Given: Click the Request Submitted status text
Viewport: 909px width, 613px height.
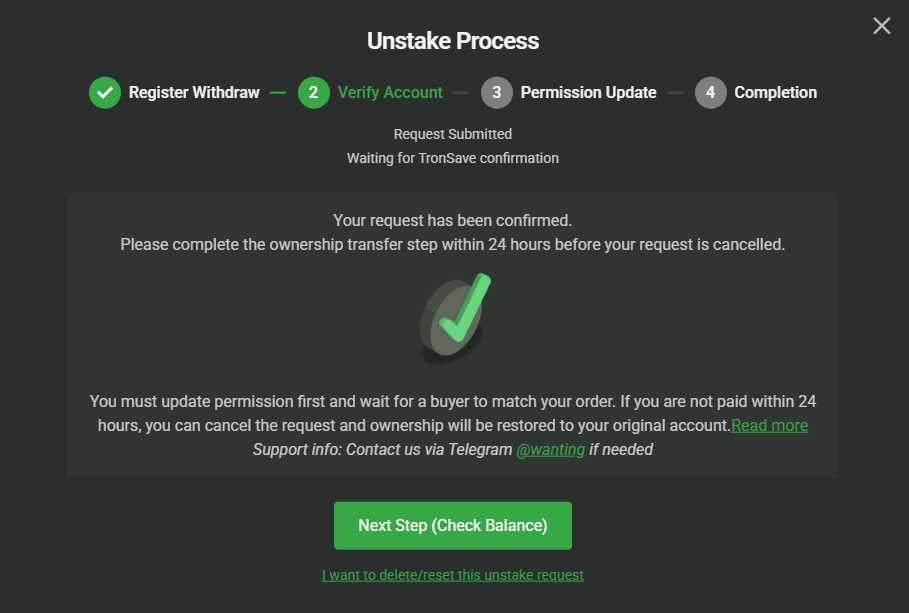Looking at the screenshot, I should 453,134.
